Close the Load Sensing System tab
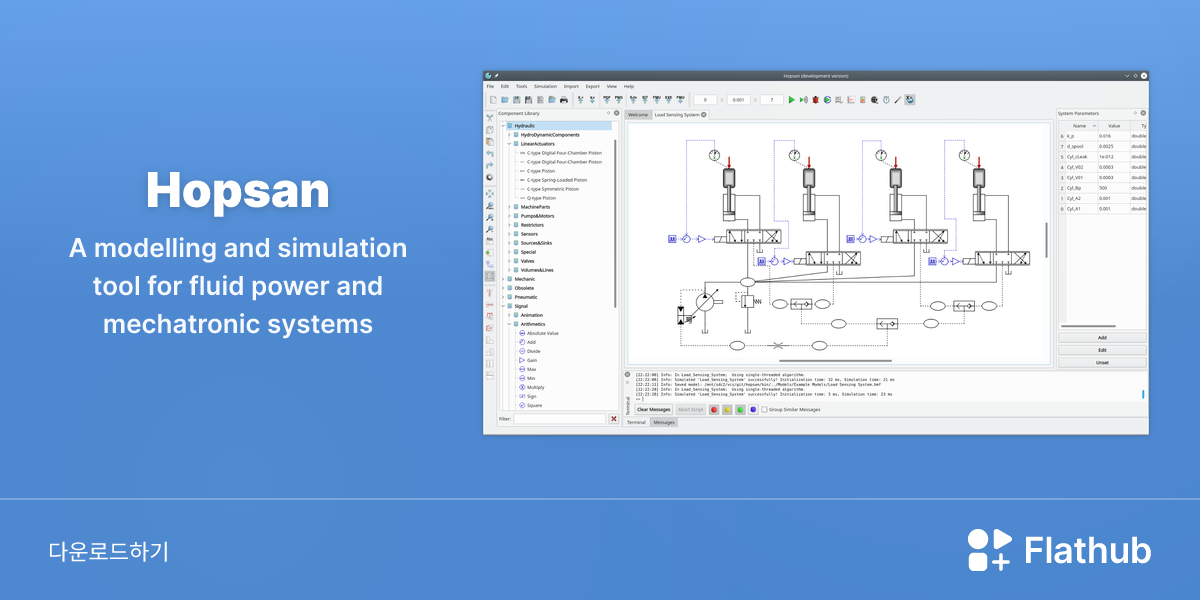The image size is (1200, 600). pyautogui.click(x=704, y=115)
